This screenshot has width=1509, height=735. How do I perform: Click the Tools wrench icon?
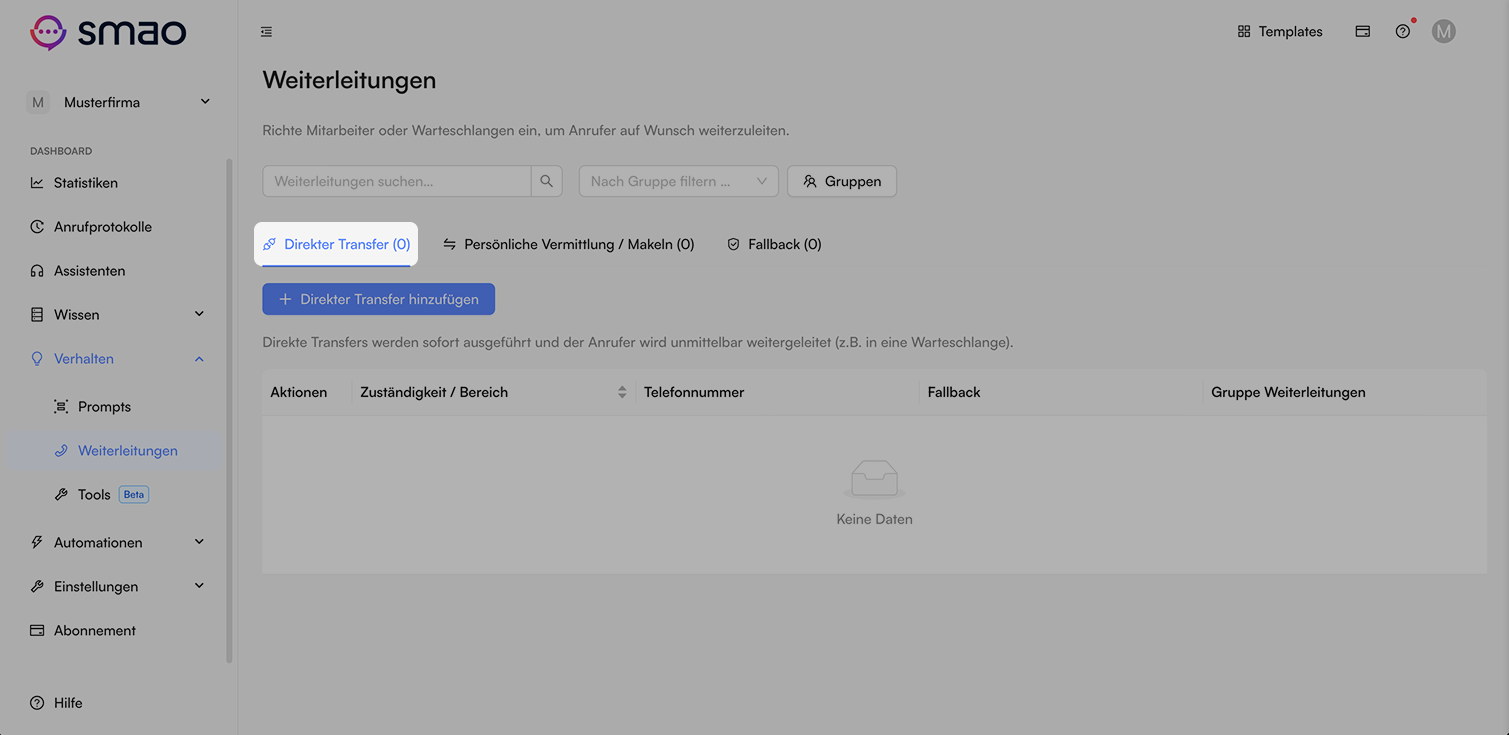tap(61, 495)
